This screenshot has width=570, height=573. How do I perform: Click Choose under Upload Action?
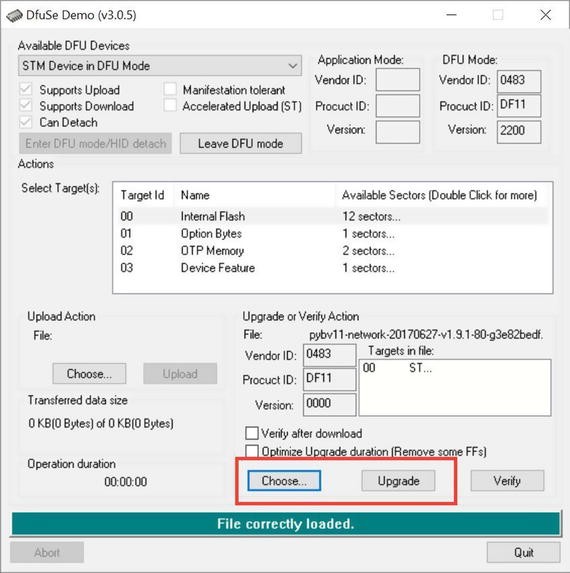(89, 373)
